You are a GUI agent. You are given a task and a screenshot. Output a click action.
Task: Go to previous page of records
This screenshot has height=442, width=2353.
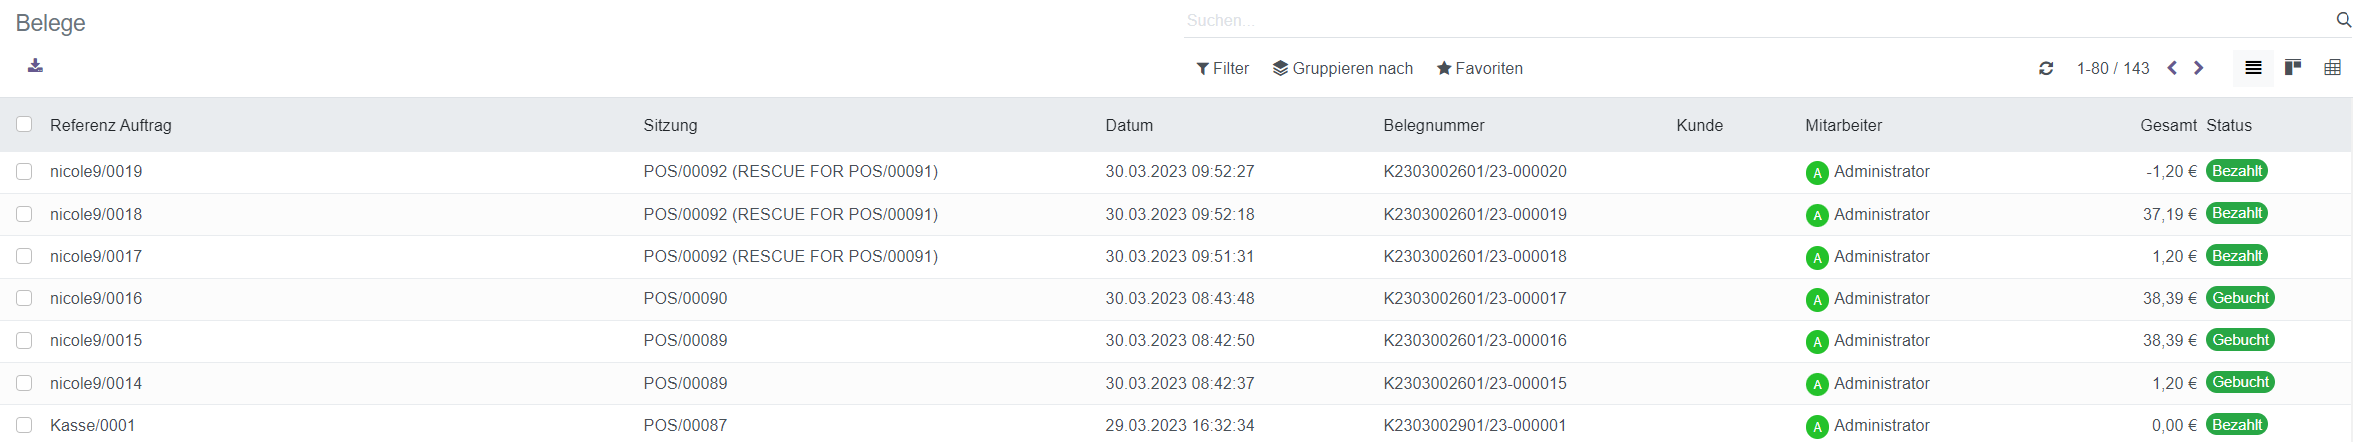click(2172, 68)
